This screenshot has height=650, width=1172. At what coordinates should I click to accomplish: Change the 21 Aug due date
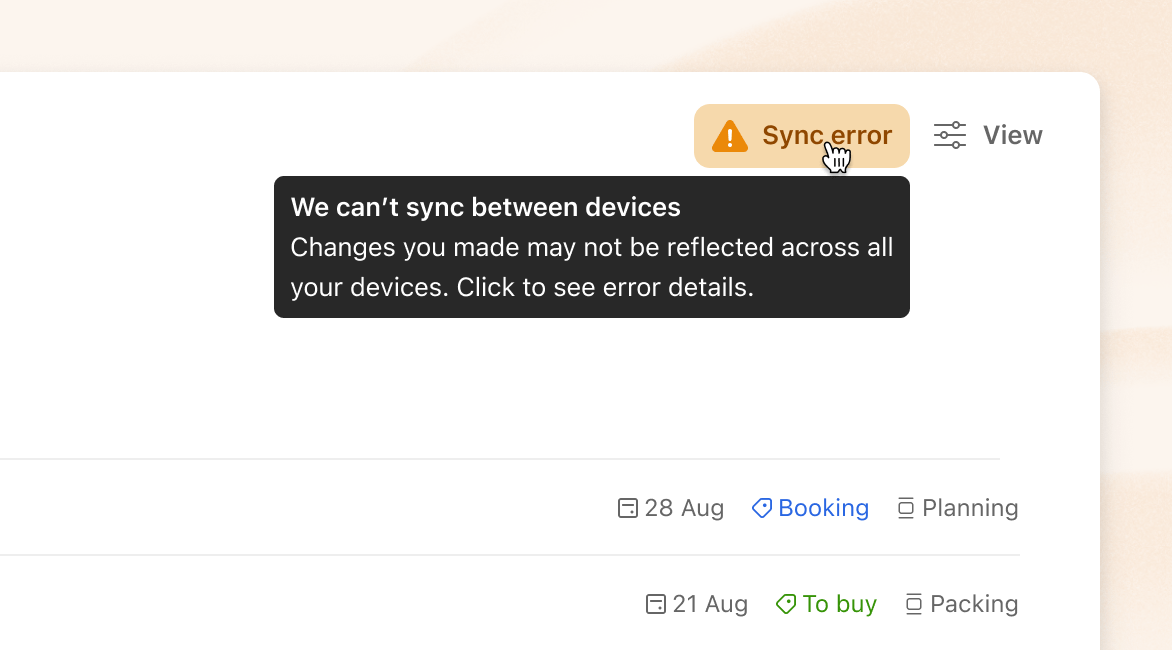pyautogui.click(x=710, y=603)
